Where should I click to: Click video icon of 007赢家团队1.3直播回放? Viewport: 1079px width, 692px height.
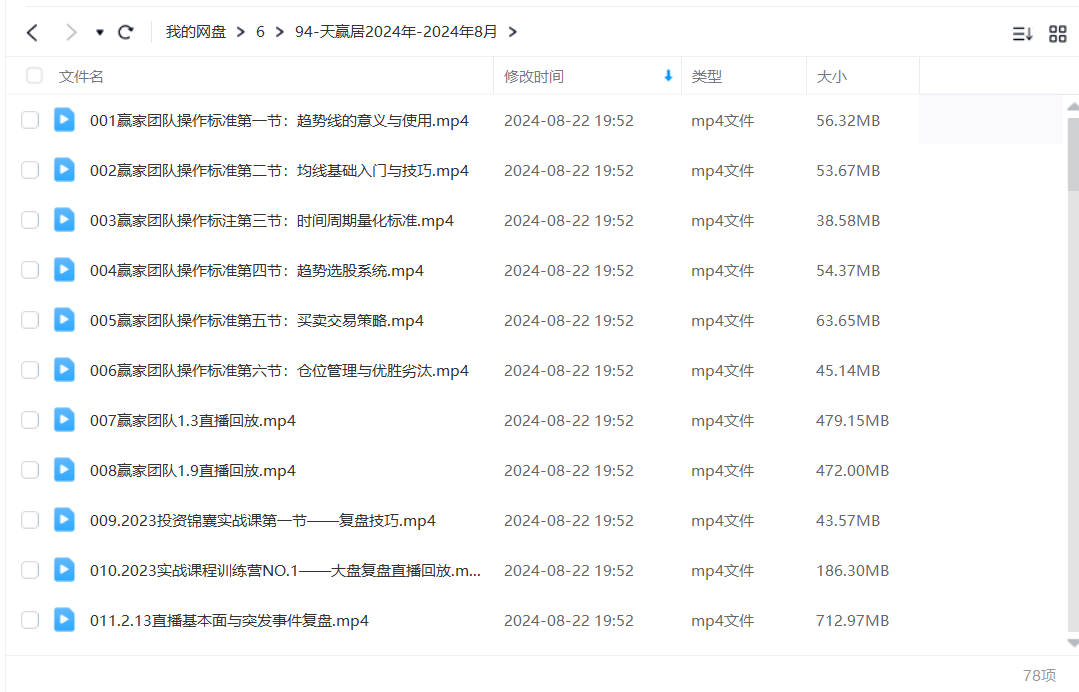click(64, 420)
